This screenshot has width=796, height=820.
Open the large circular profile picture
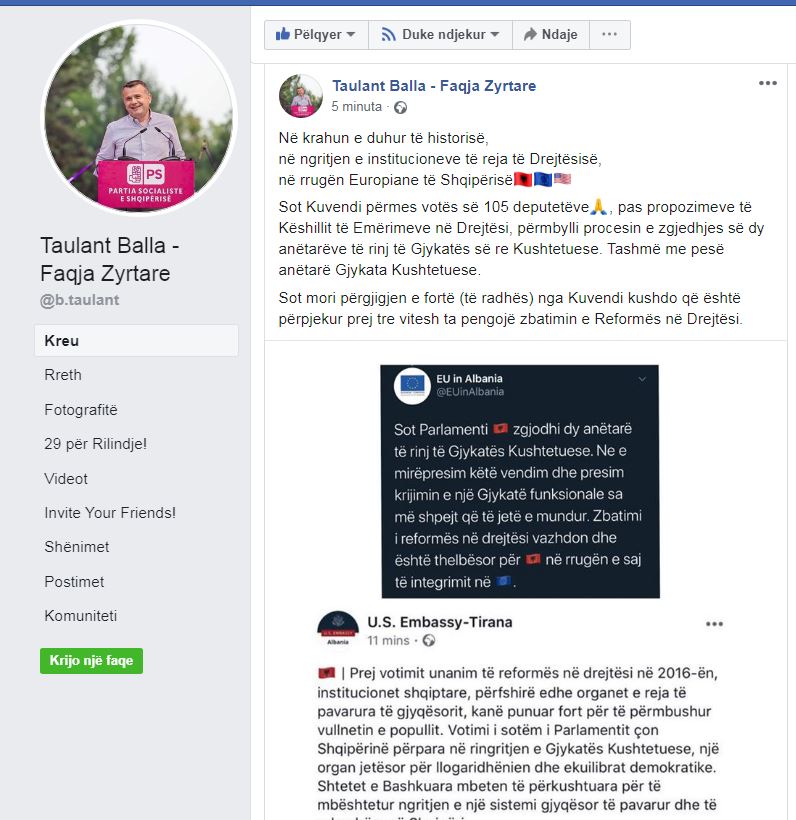tap(139, 118)
